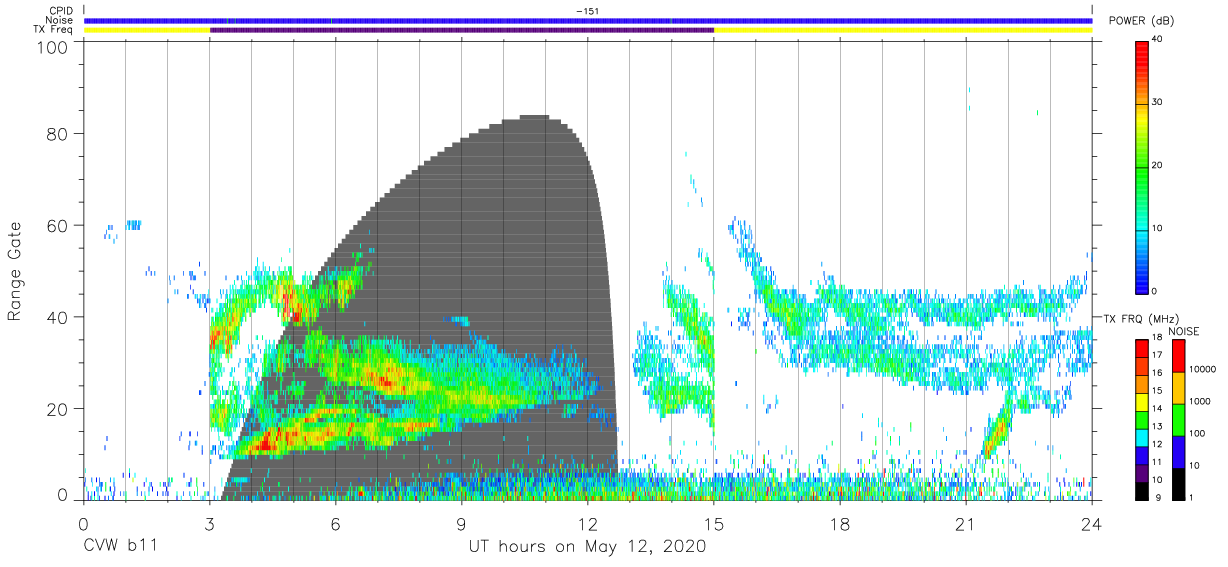Viewport: 1228px width, 567px height.
Task: Click the 20 range gate tick label
Action: coord(58,409)
